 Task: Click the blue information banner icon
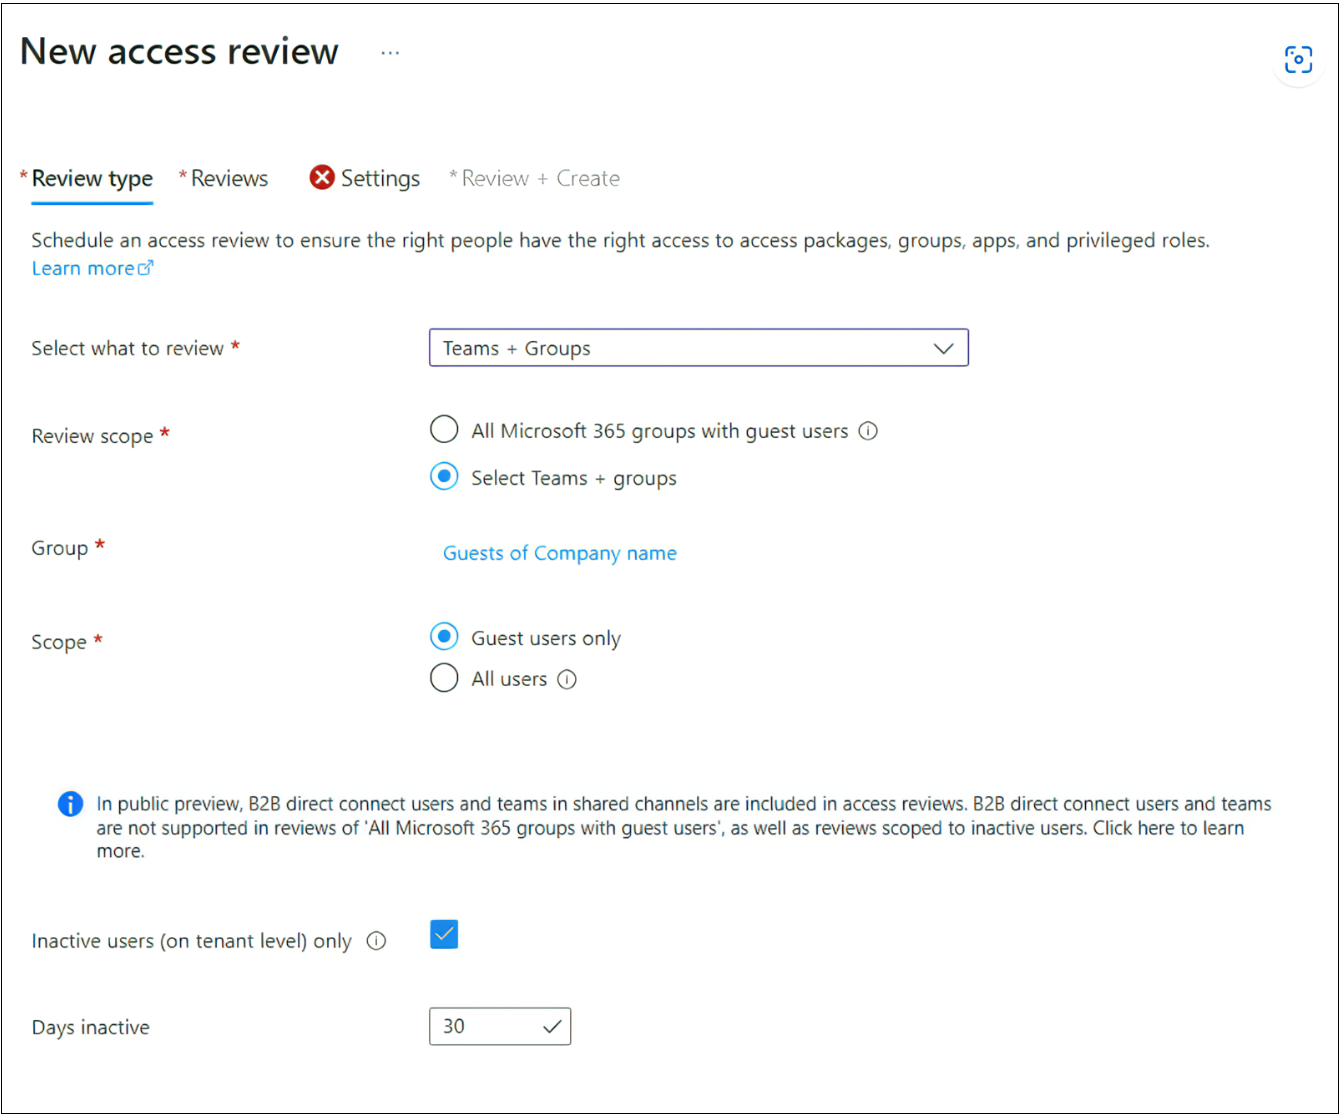click(x=70, y=804)
